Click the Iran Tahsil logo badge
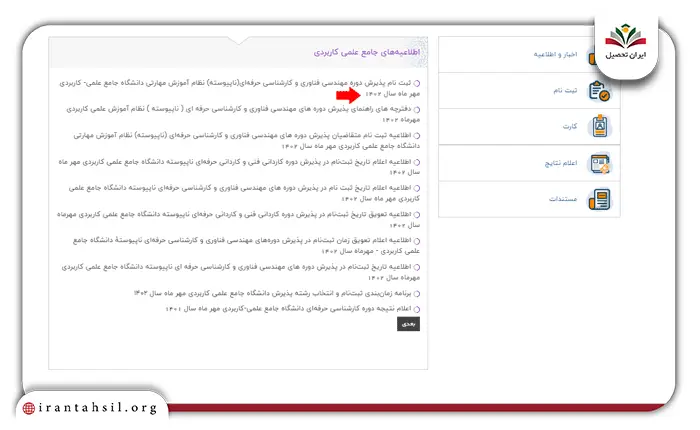Screen dimensions: 700x430 click(626, 43)
